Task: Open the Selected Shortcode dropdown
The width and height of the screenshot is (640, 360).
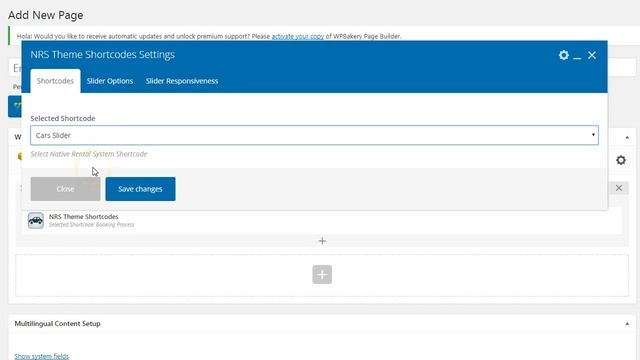Action: [314, 135]
